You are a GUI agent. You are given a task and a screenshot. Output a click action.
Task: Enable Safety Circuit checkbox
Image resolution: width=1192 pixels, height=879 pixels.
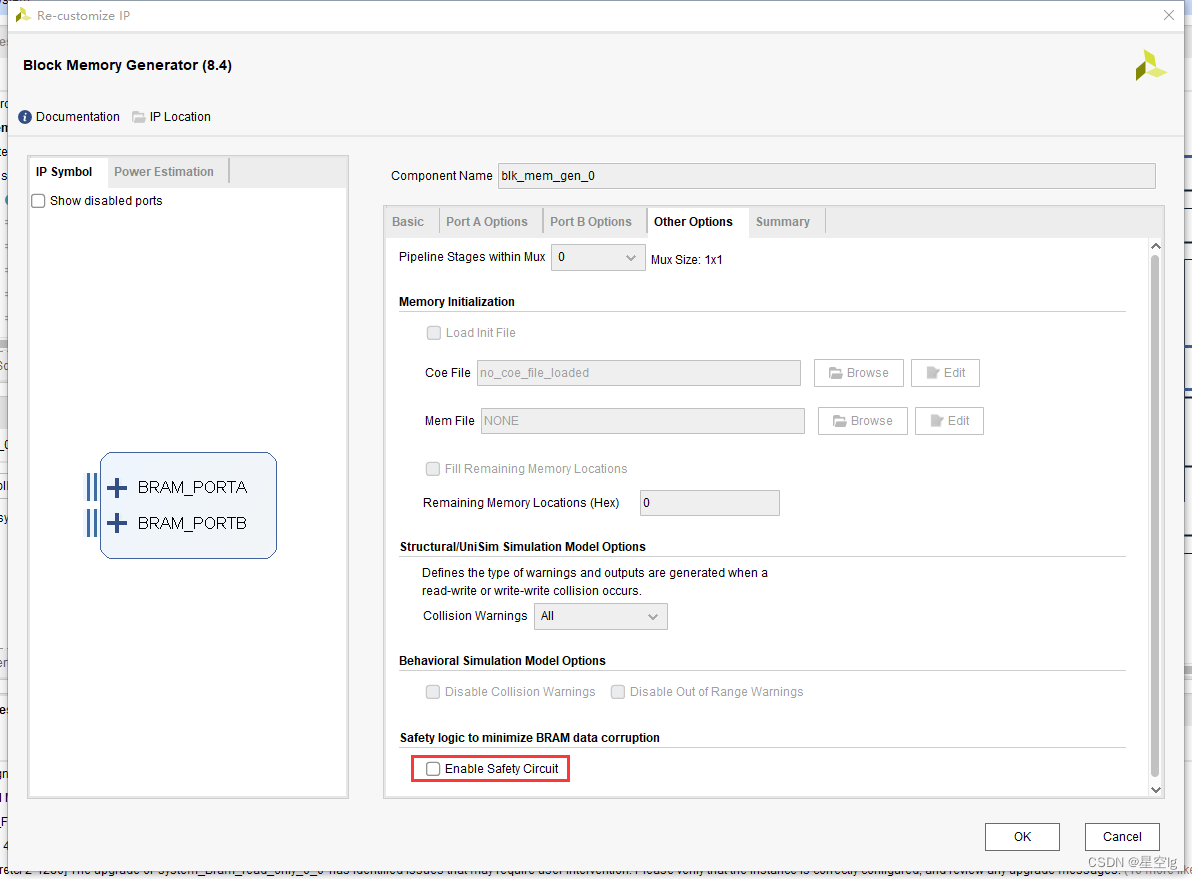click(x=433, y=769)
